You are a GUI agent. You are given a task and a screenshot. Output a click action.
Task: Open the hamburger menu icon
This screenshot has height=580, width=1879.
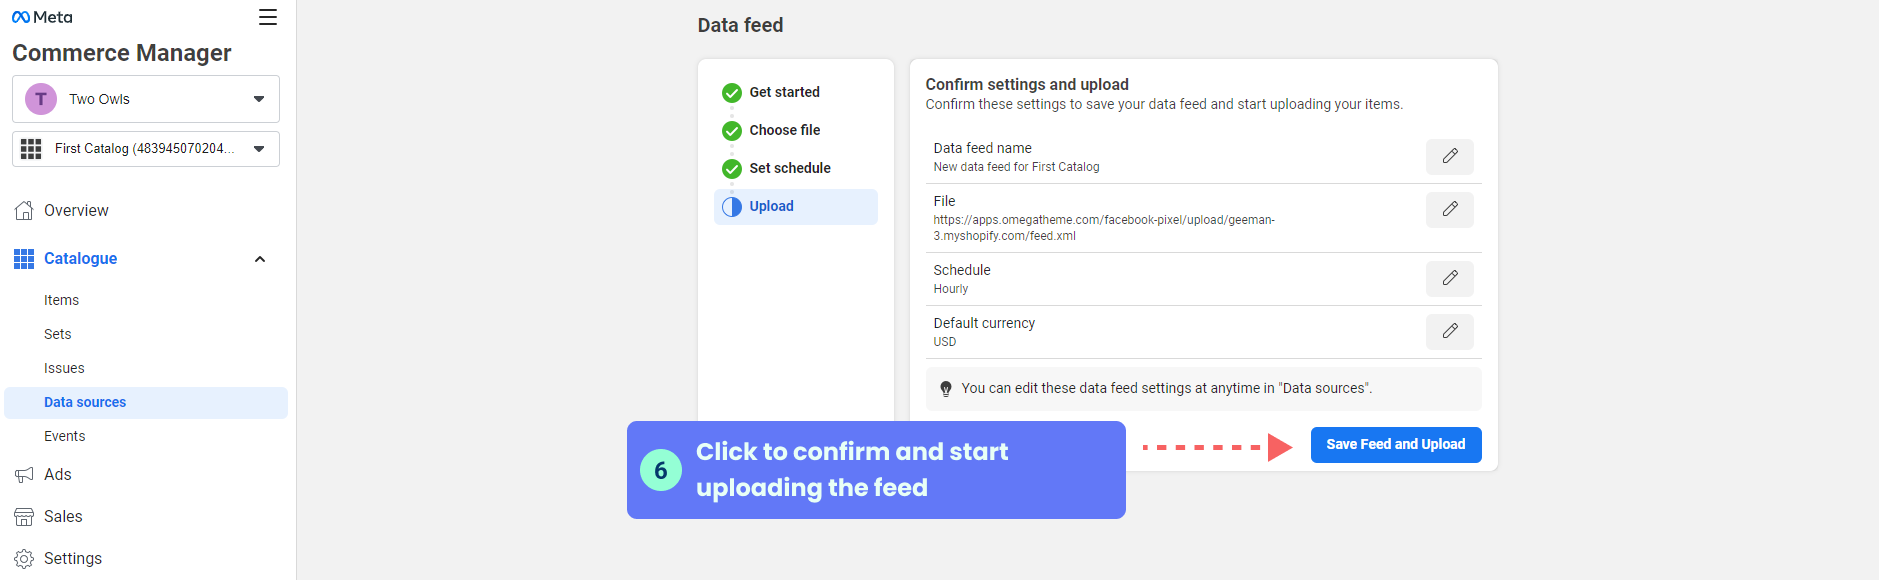coord(268,17)
